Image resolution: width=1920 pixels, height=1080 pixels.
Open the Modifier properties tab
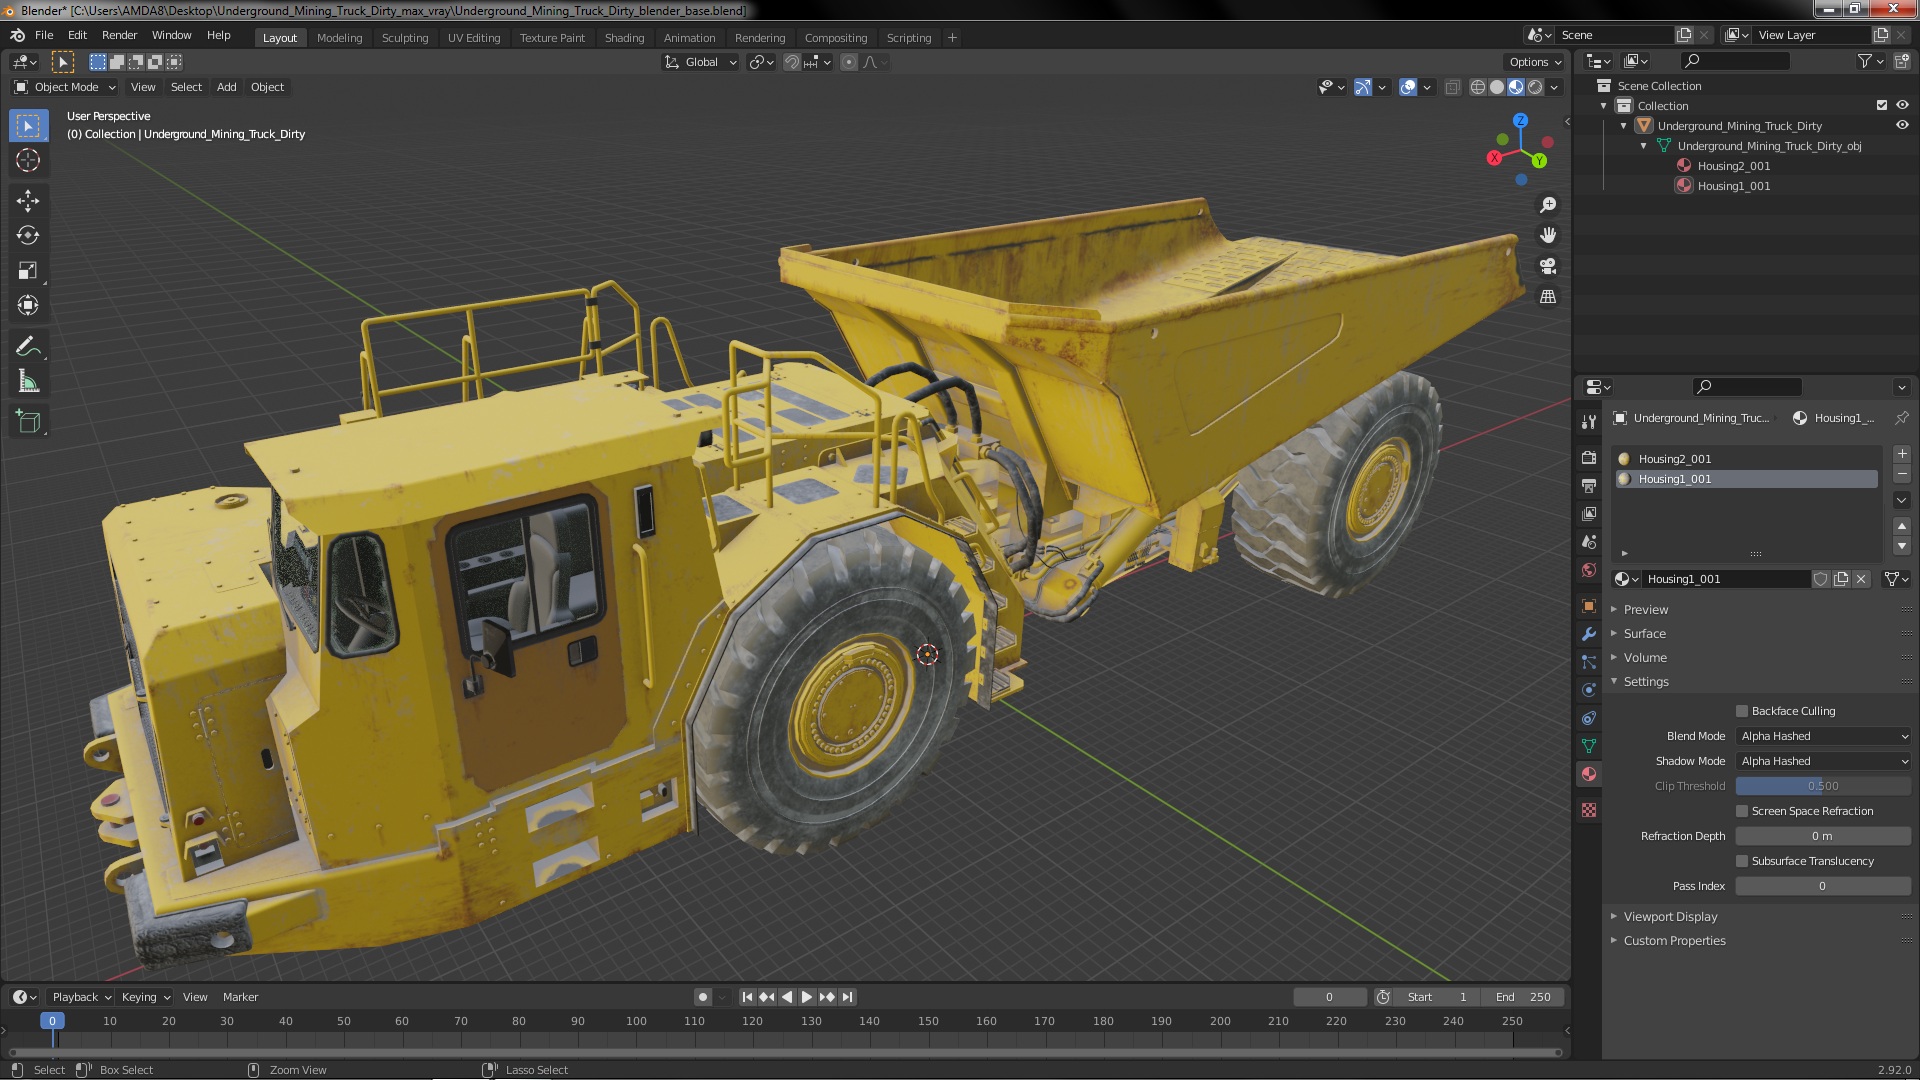(1589, 634)
